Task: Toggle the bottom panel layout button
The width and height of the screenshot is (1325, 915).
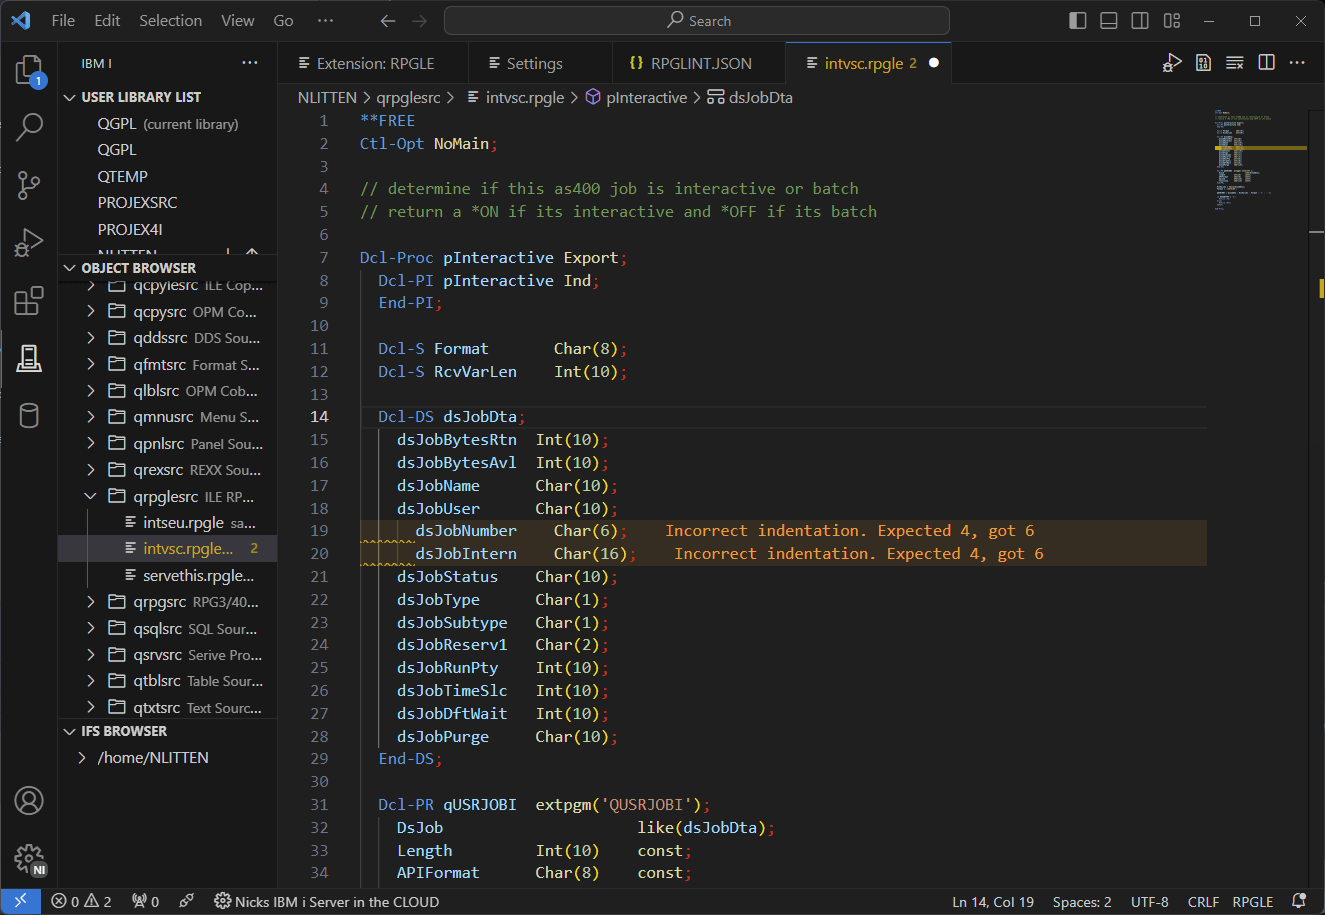Action: pyautogui.click(x=1109, y=21)
